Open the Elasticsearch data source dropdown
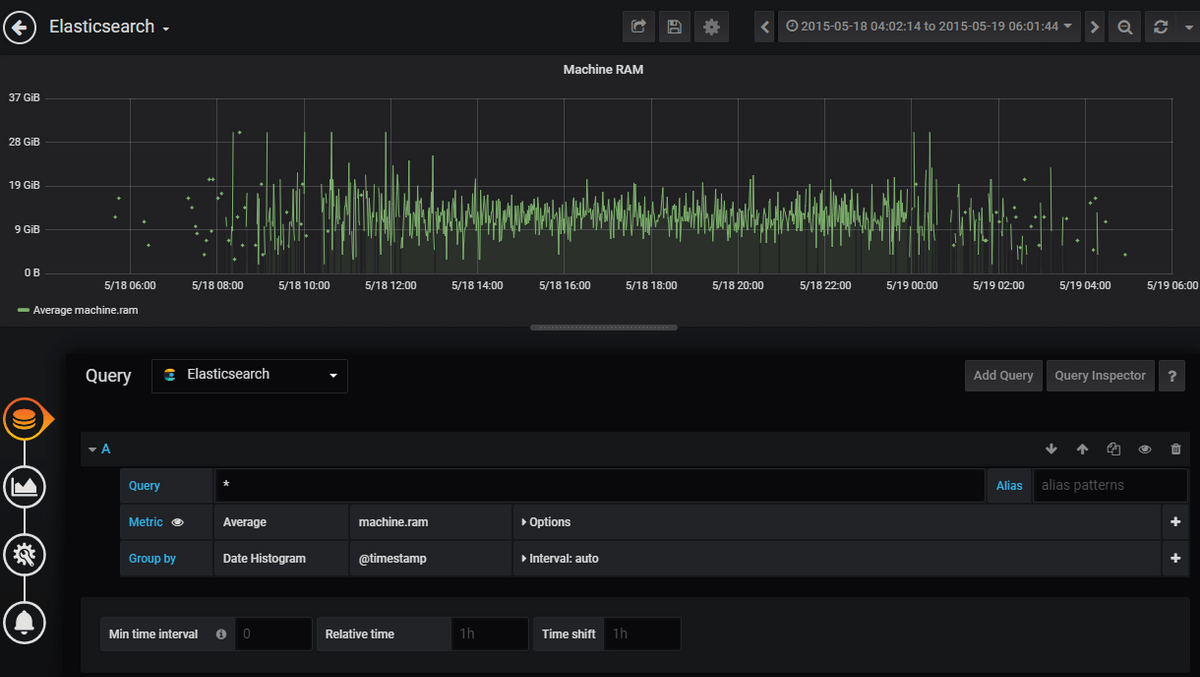The height and width of the screenshot is (677, 1200). click(250, 375)
